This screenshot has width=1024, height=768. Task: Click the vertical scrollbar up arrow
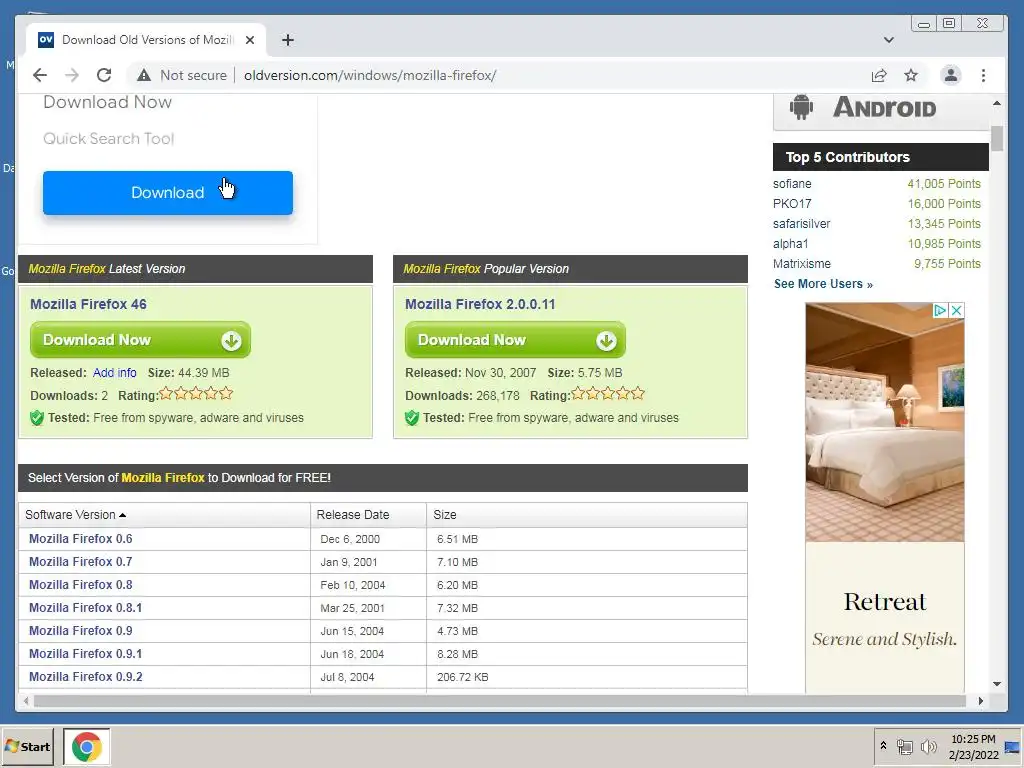(997, 103)
